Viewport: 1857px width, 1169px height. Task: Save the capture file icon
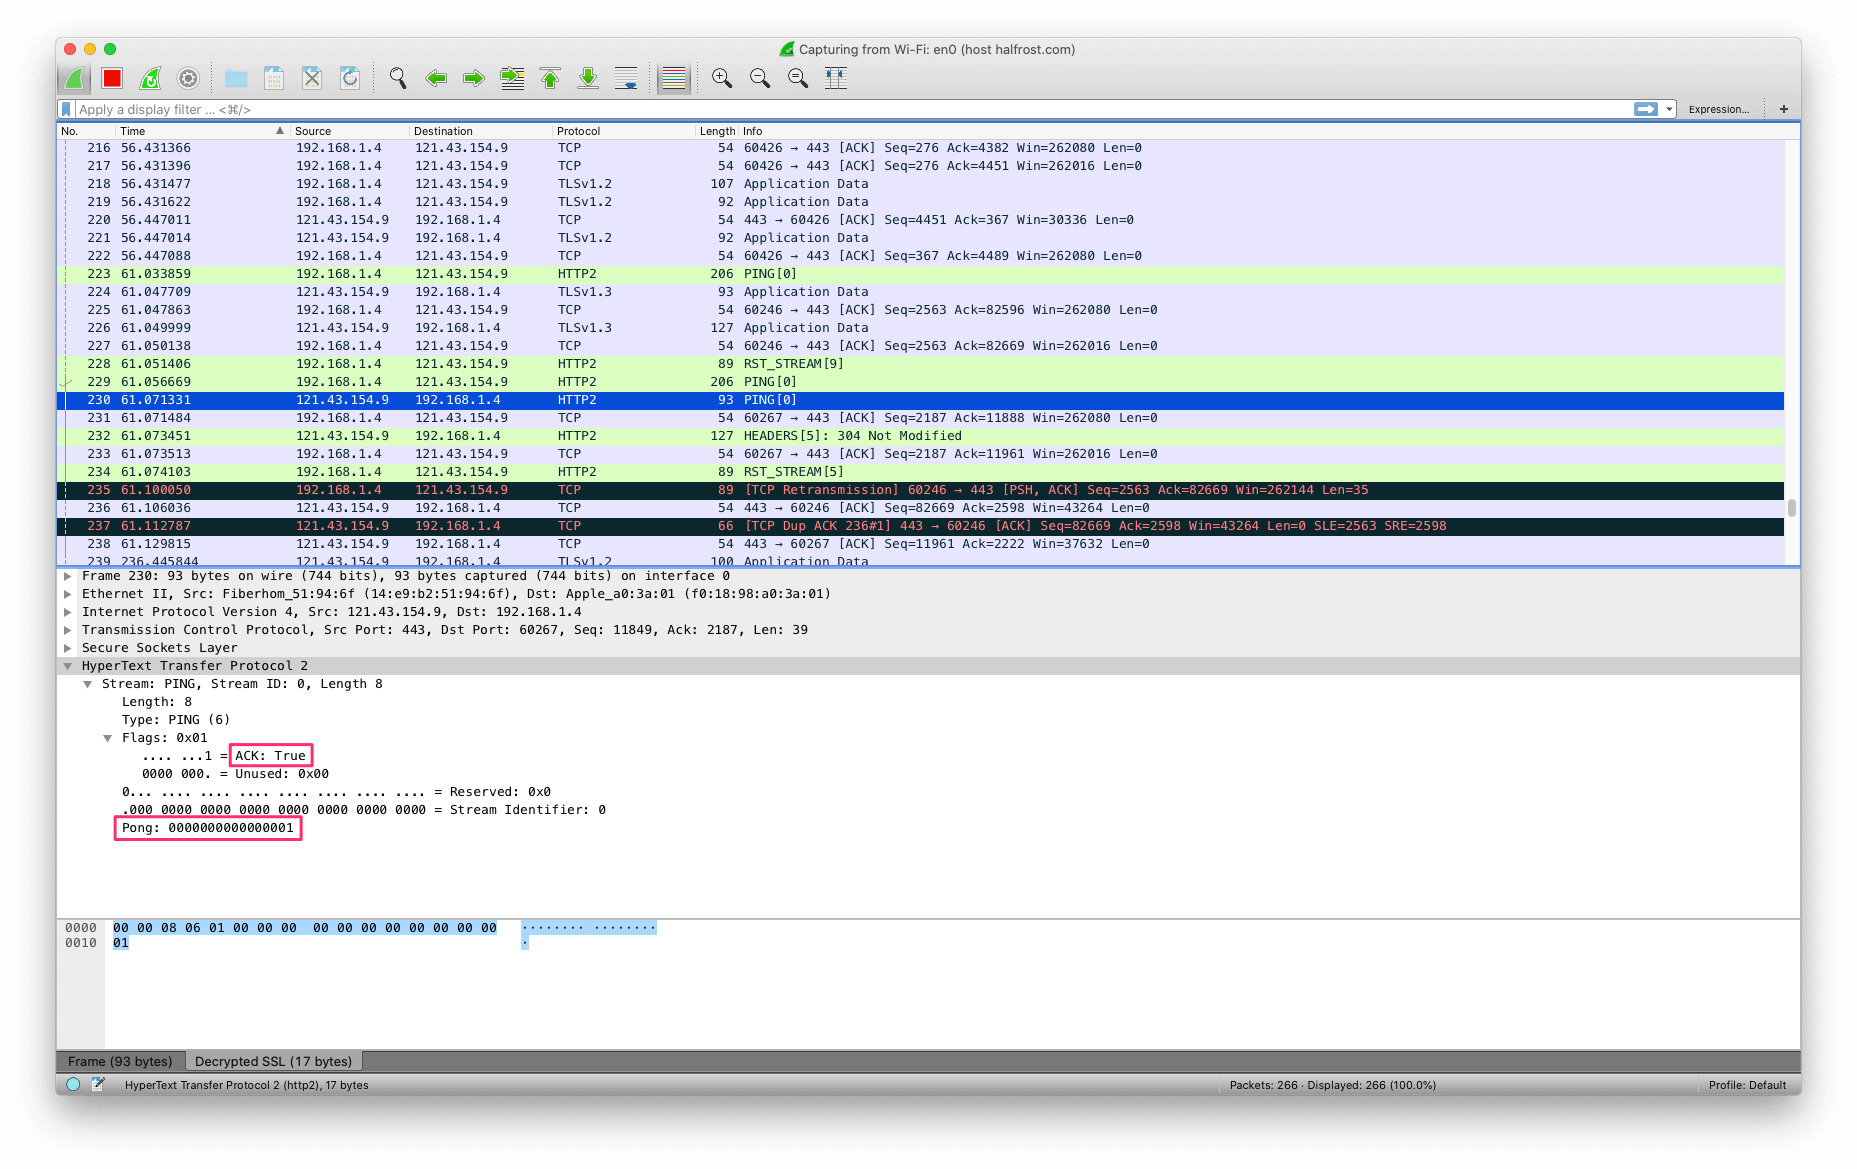(274, 78)
